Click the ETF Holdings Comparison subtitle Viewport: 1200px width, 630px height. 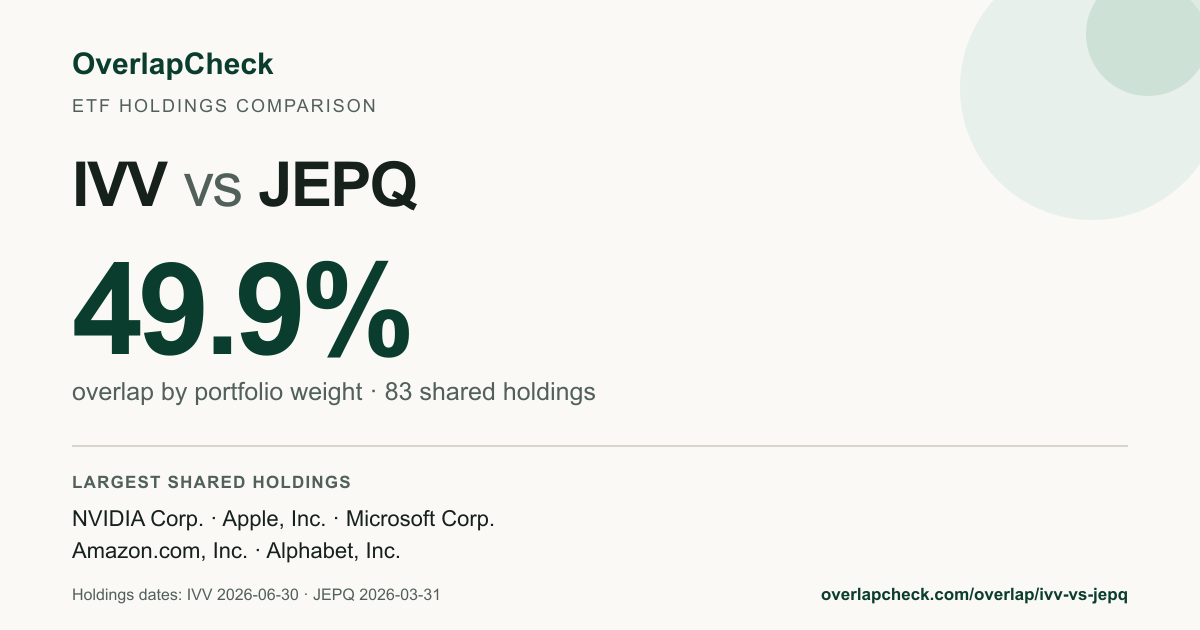coord(224,106)
